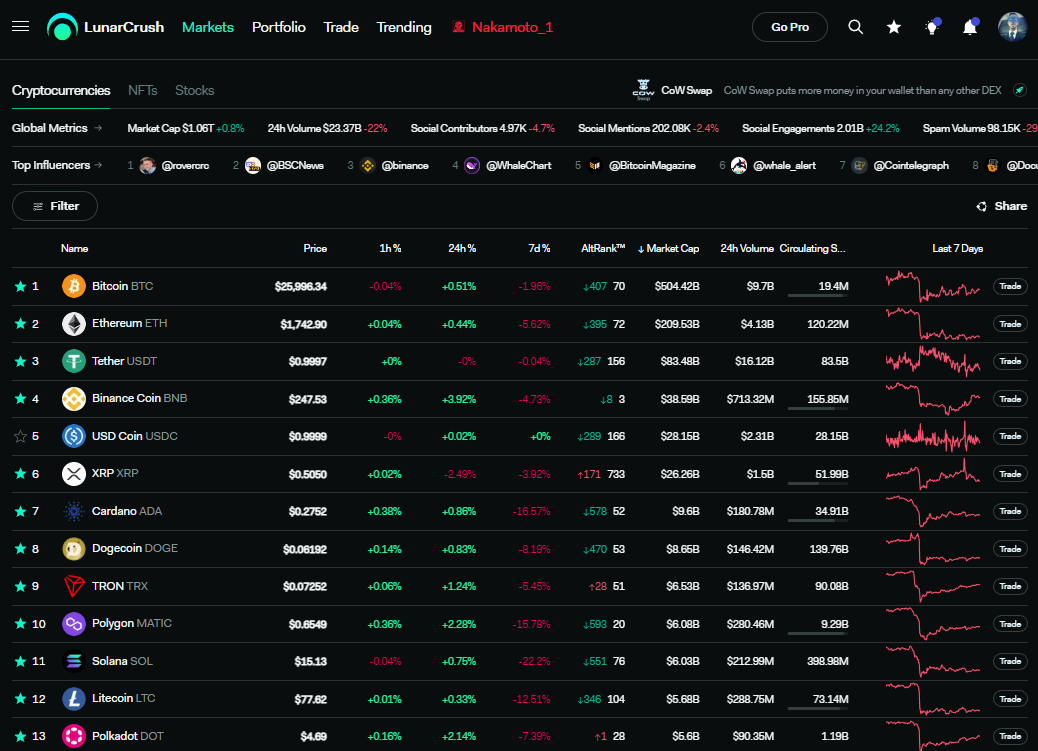Click the Bitcoin coin logo
Screen dimensions: 1038x751
(x=73, y=286)
